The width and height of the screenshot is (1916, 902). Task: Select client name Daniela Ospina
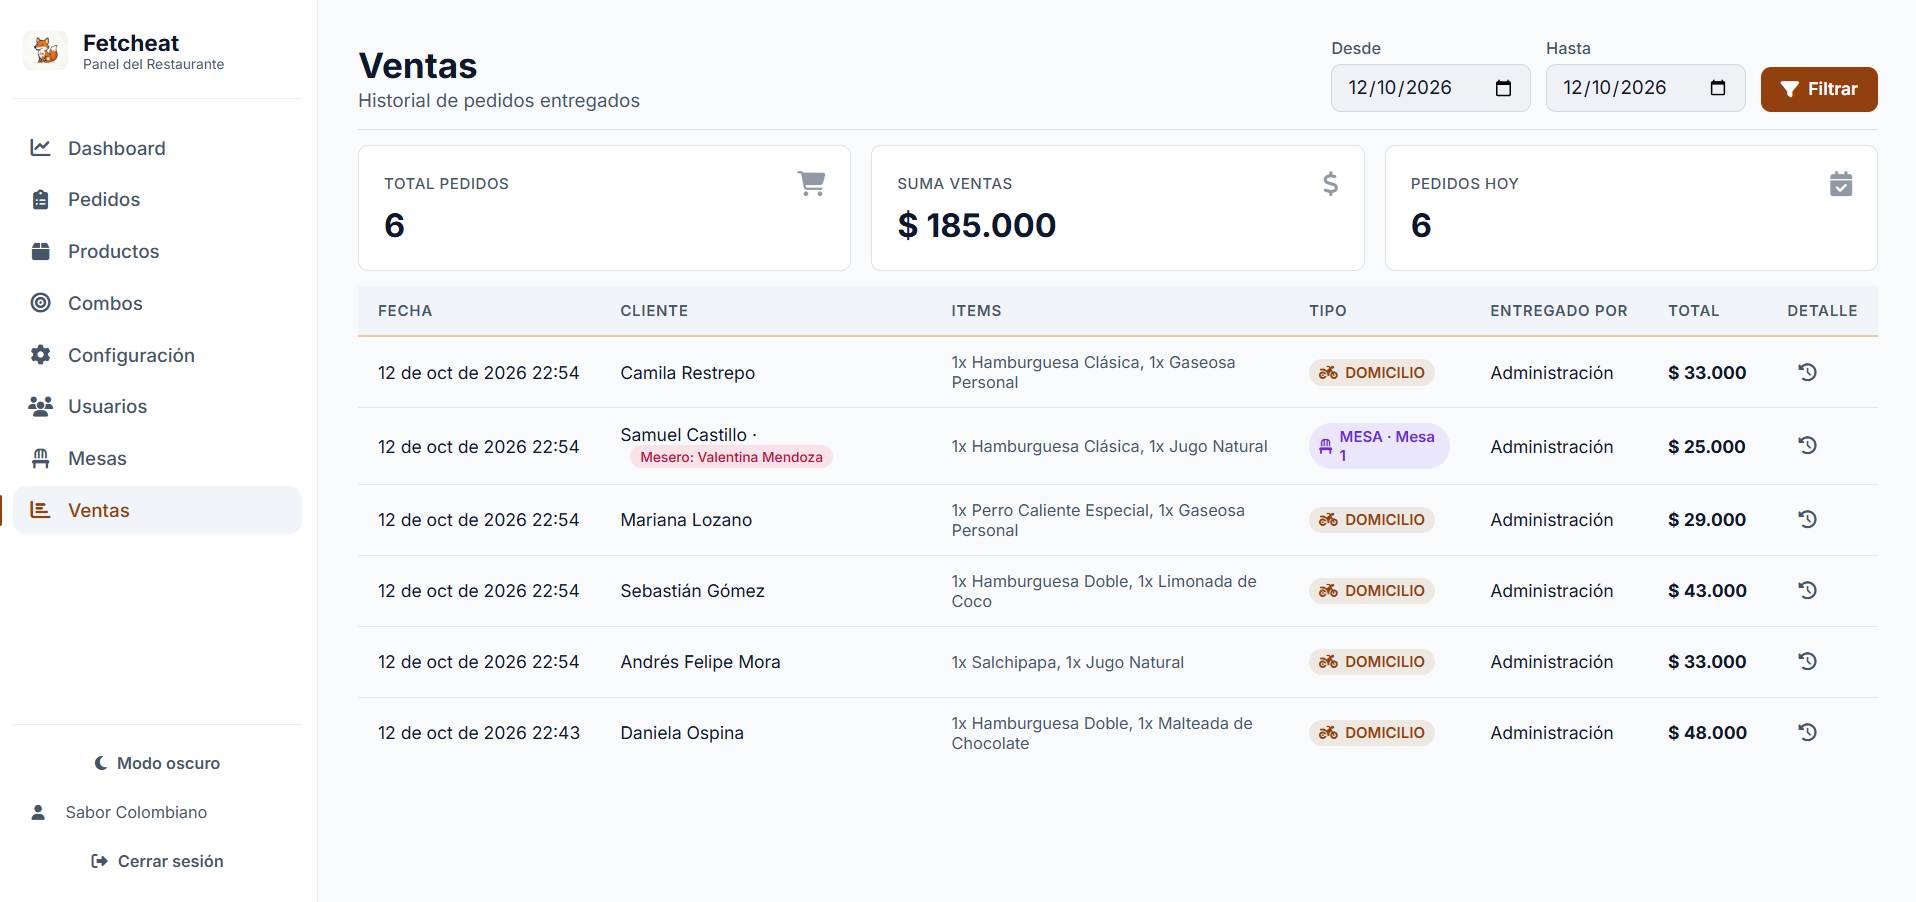(682, 733)
